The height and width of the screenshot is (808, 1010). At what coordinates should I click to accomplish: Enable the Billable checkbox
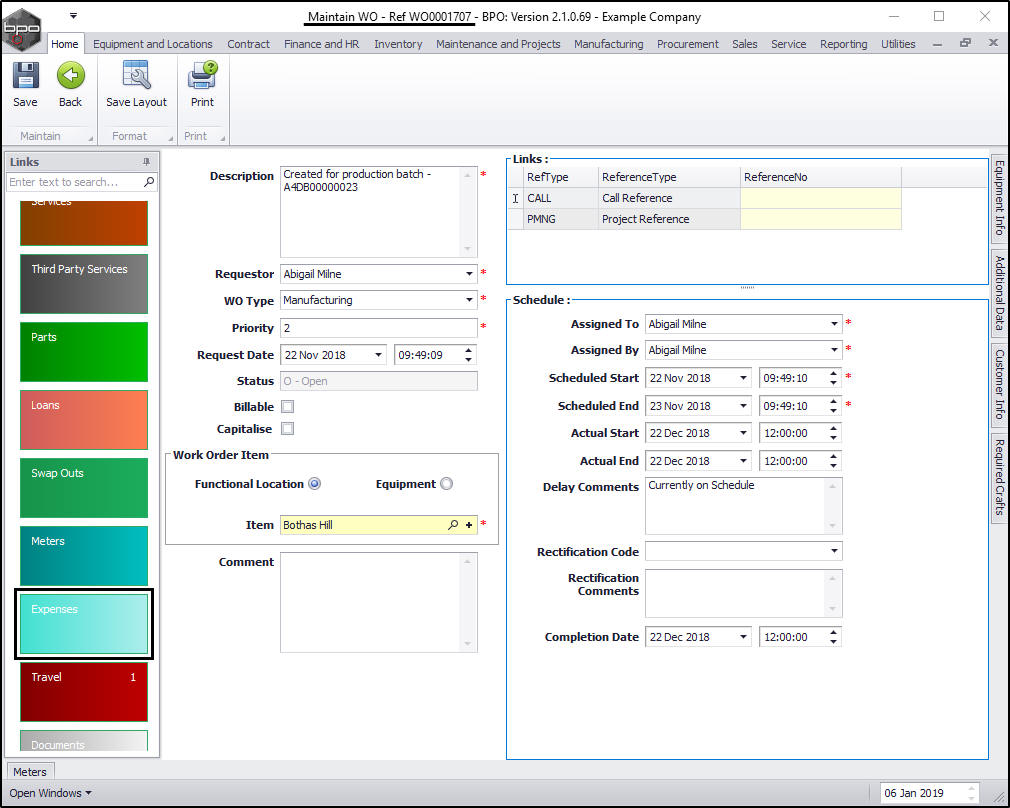[x=288, y=407]
